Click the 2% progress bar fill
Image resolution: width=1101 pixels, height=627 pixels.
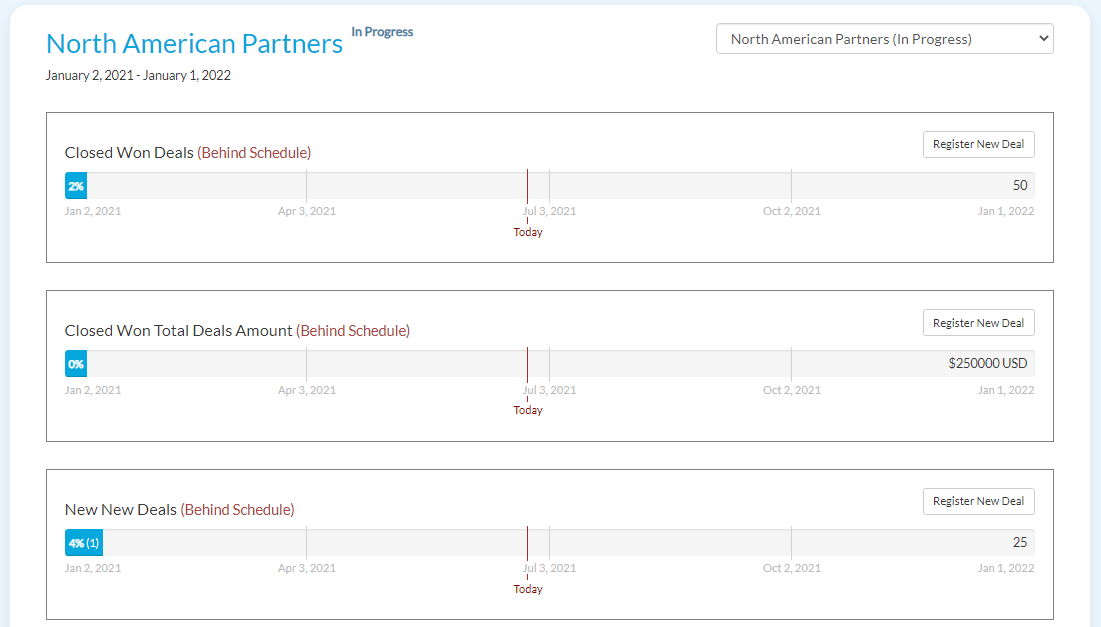pos(76,186)
